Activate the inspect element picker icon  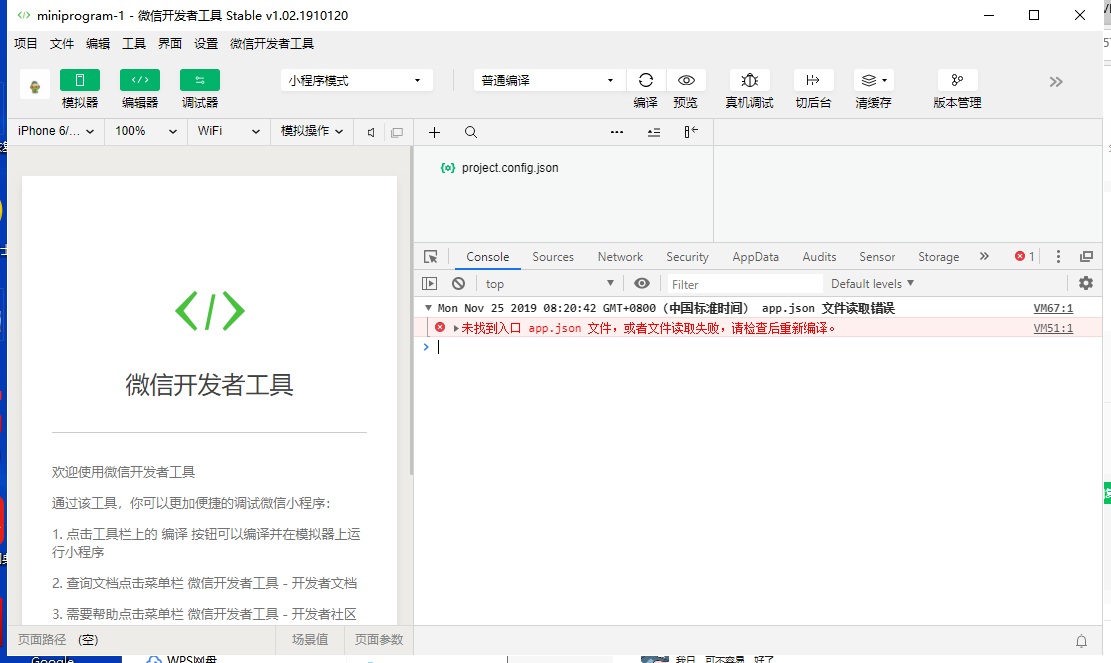[431, 256]
